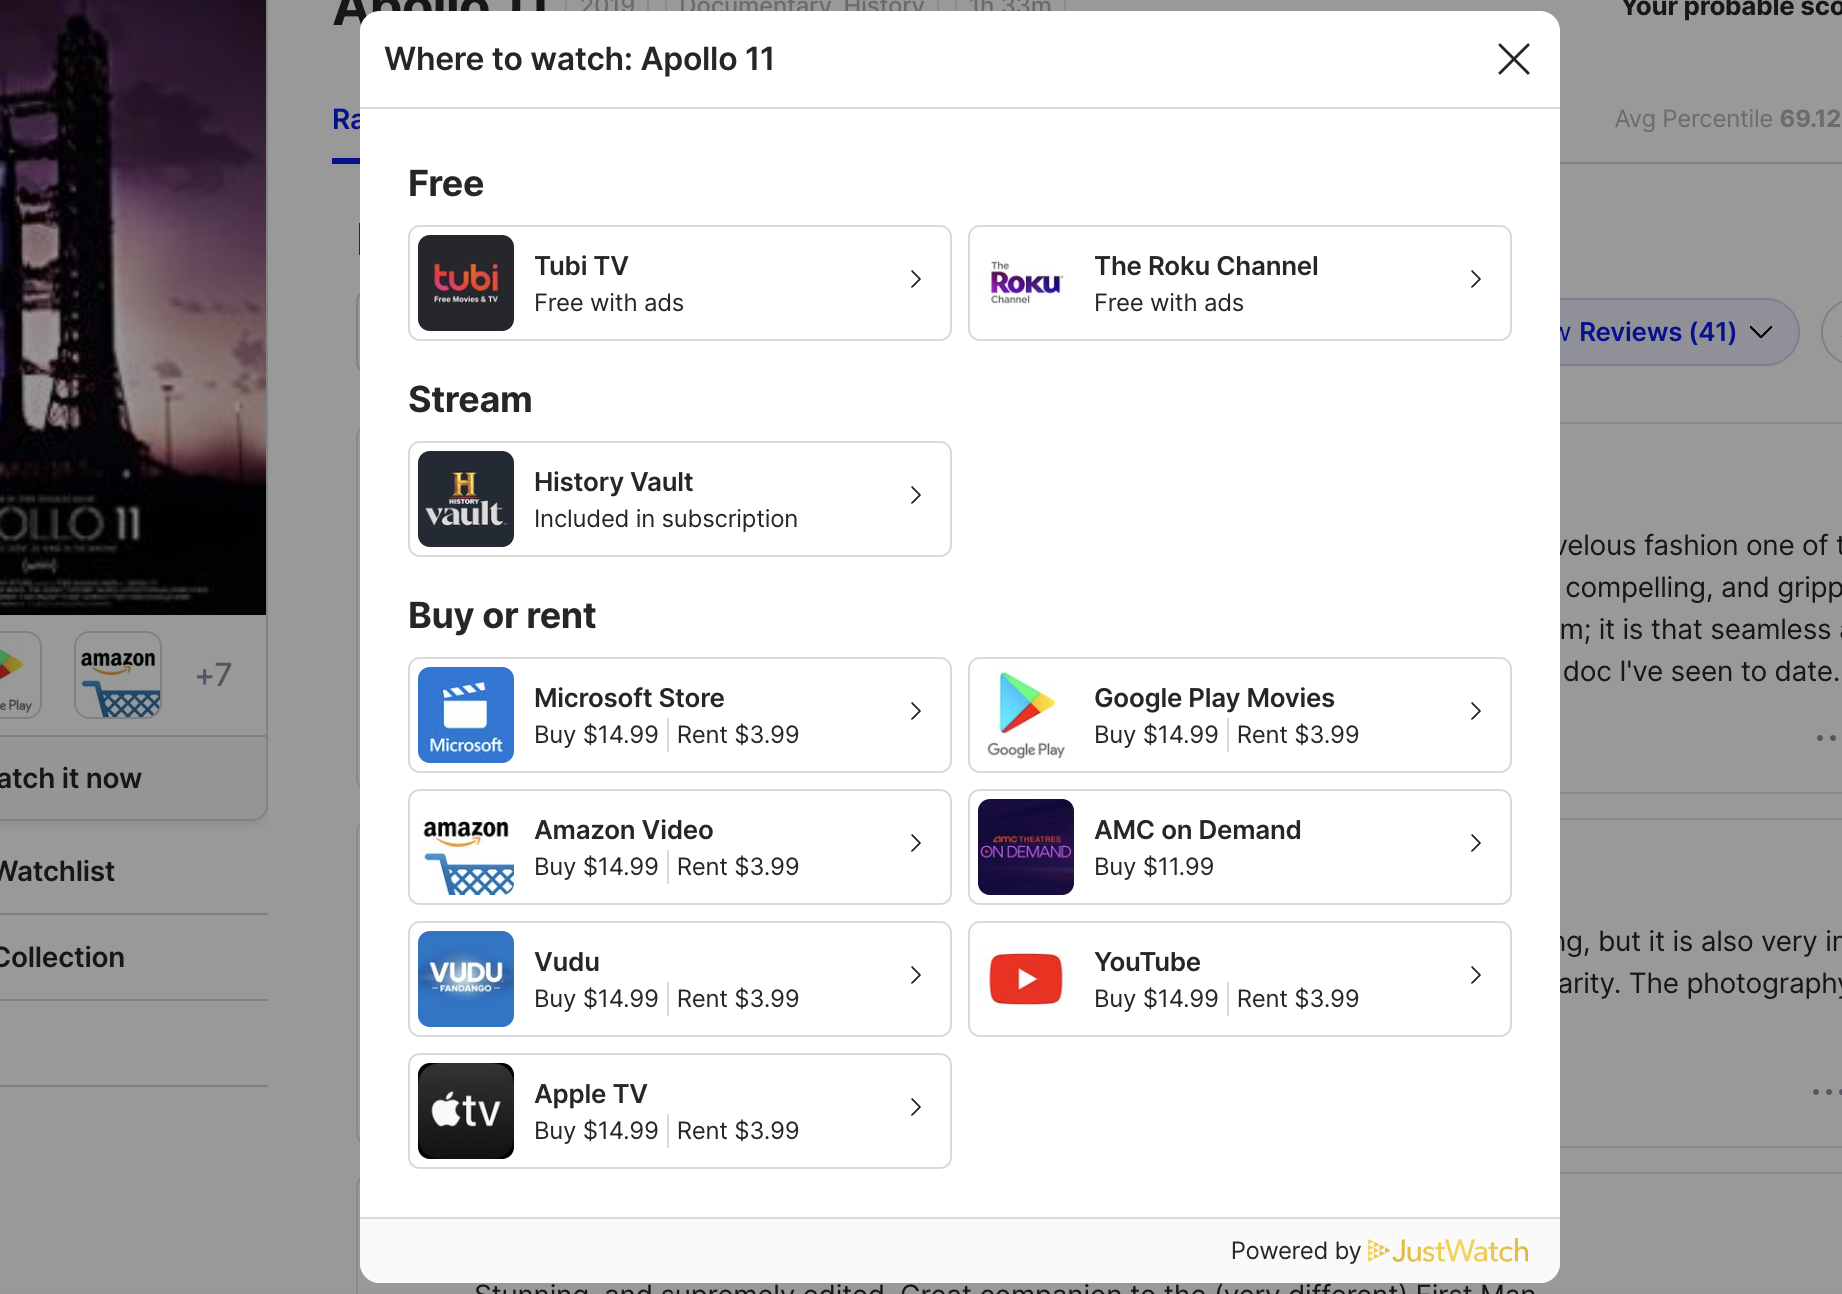Click the Watchlist item in sidebar

point(57,871)
